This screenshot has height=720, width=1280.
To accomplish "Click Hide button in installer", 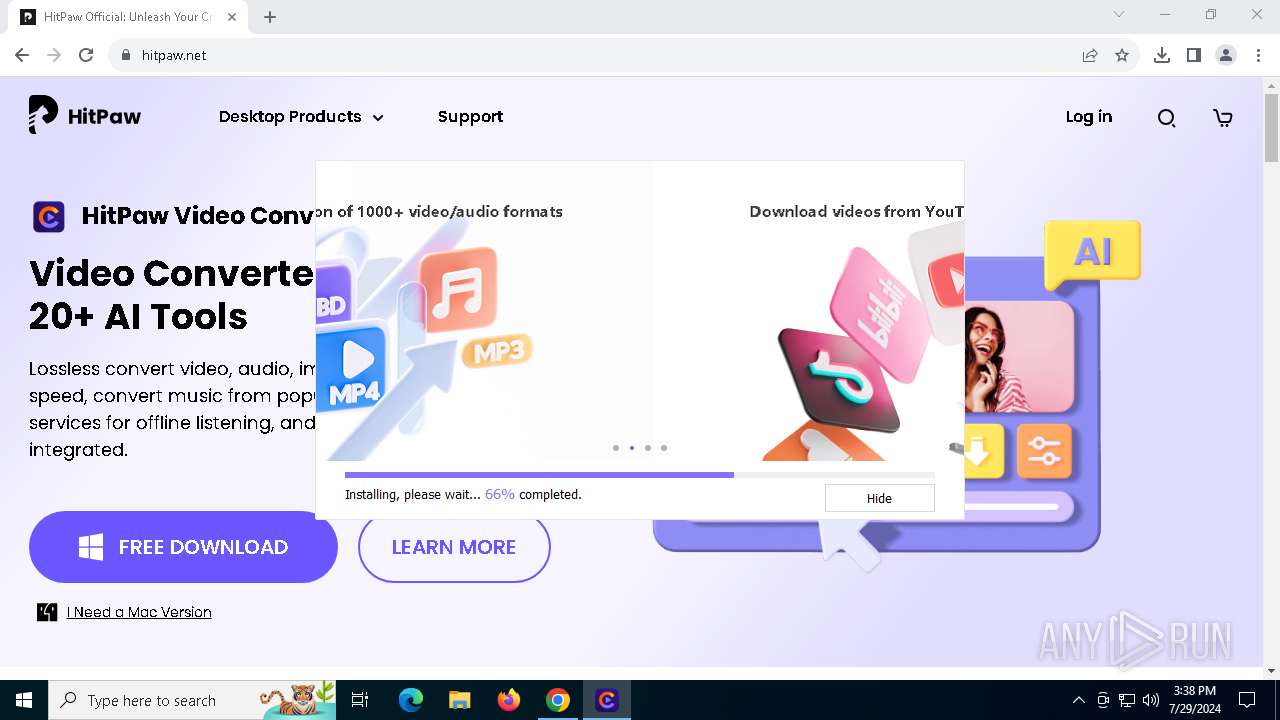I will tap(879, 498).
